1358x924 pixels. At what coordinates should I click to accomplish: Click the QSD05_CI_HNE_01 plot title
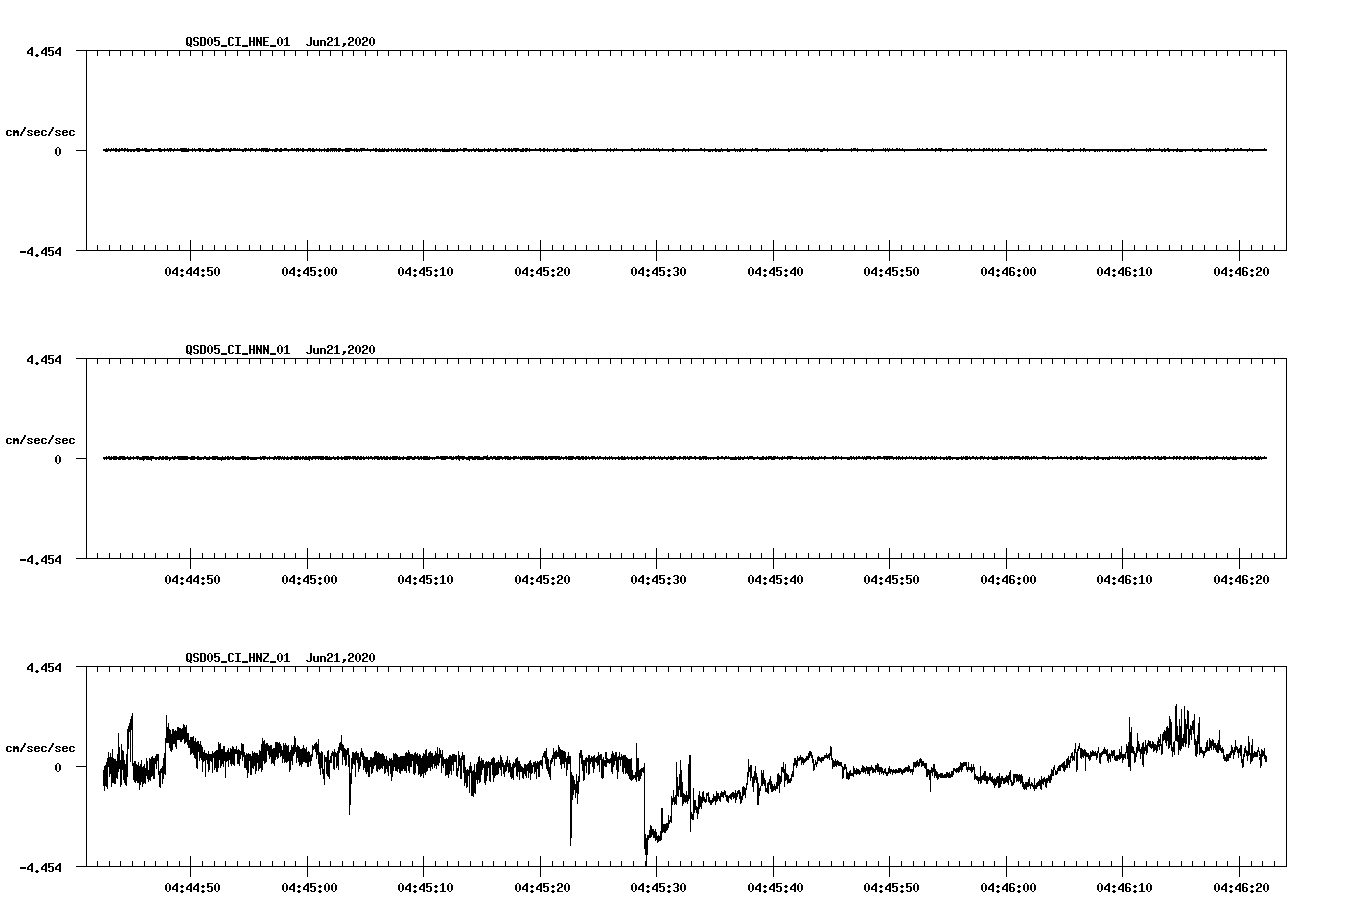(x=280, y=41)
